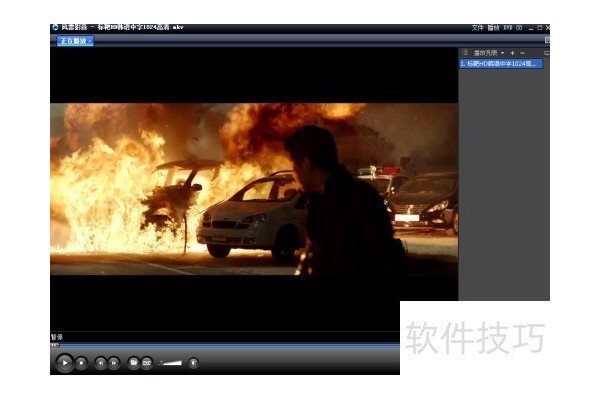
Task: Adjust the volume slider
Action: click(x=171, y=362)
